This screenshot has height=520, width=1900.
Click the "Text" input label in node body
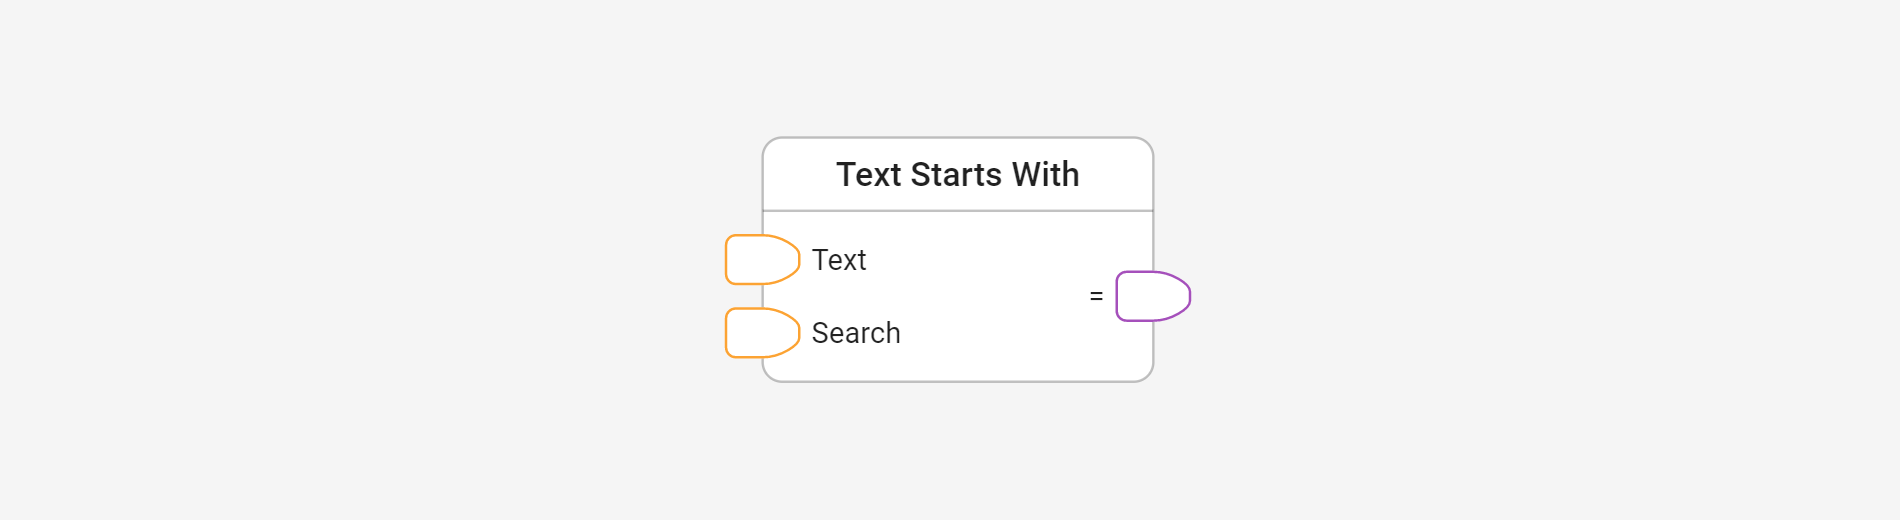coord(839,260)
